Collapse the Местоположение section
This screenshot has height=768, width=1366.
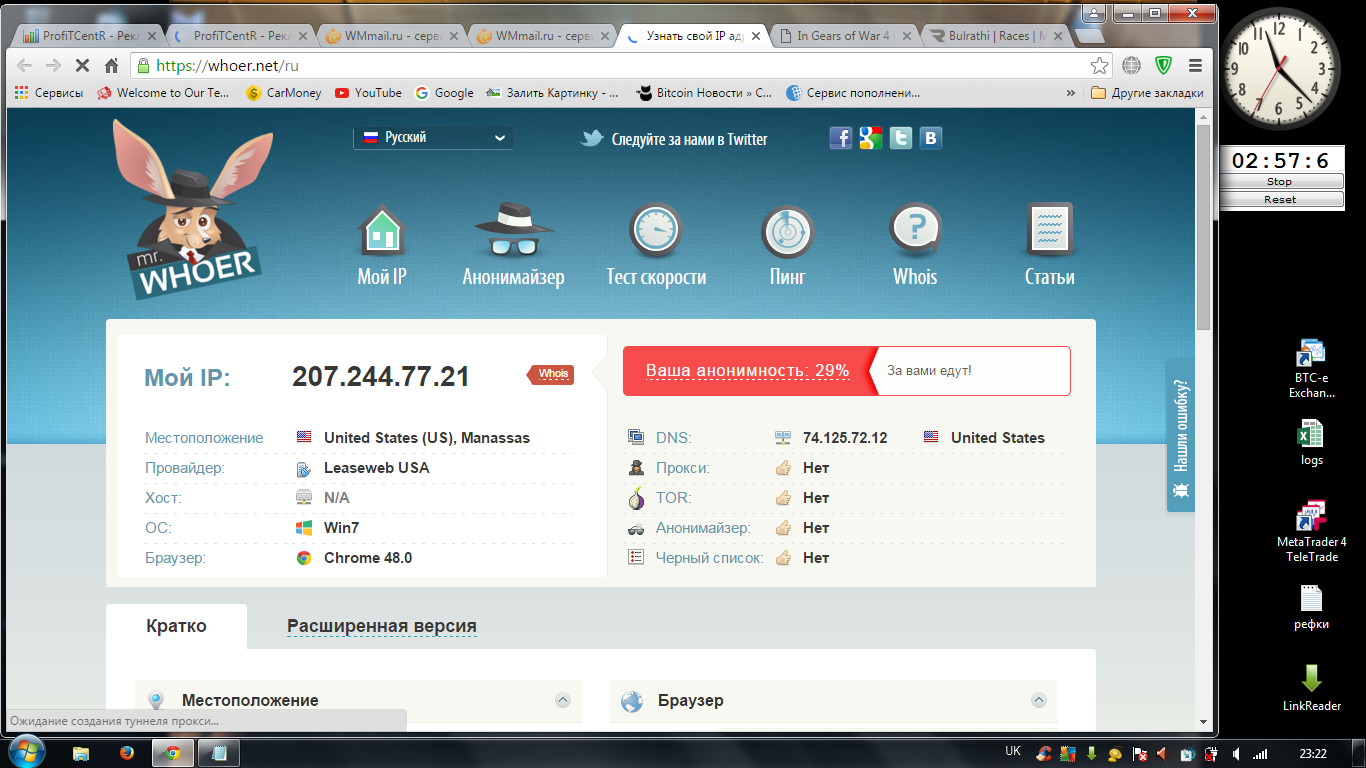pos(563,700)
